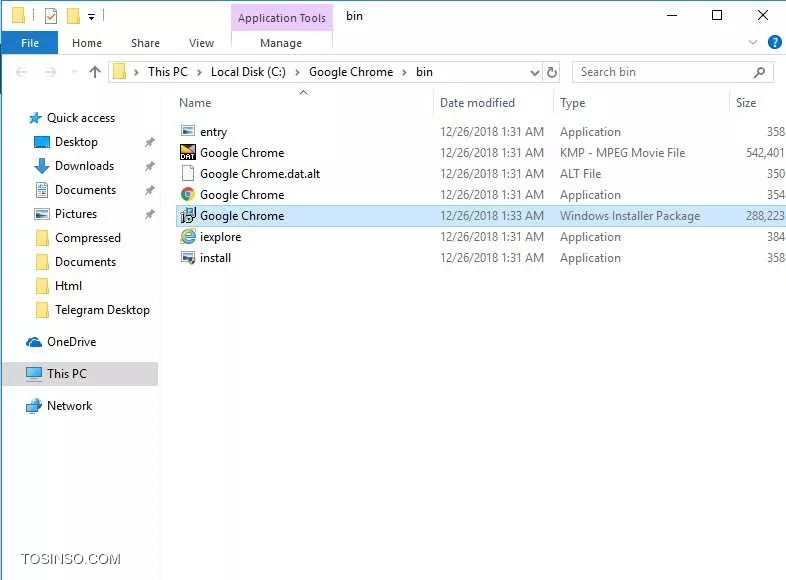Click the folder icon in address bar
Screen dimensions: 786x580
tap(119, 72)
